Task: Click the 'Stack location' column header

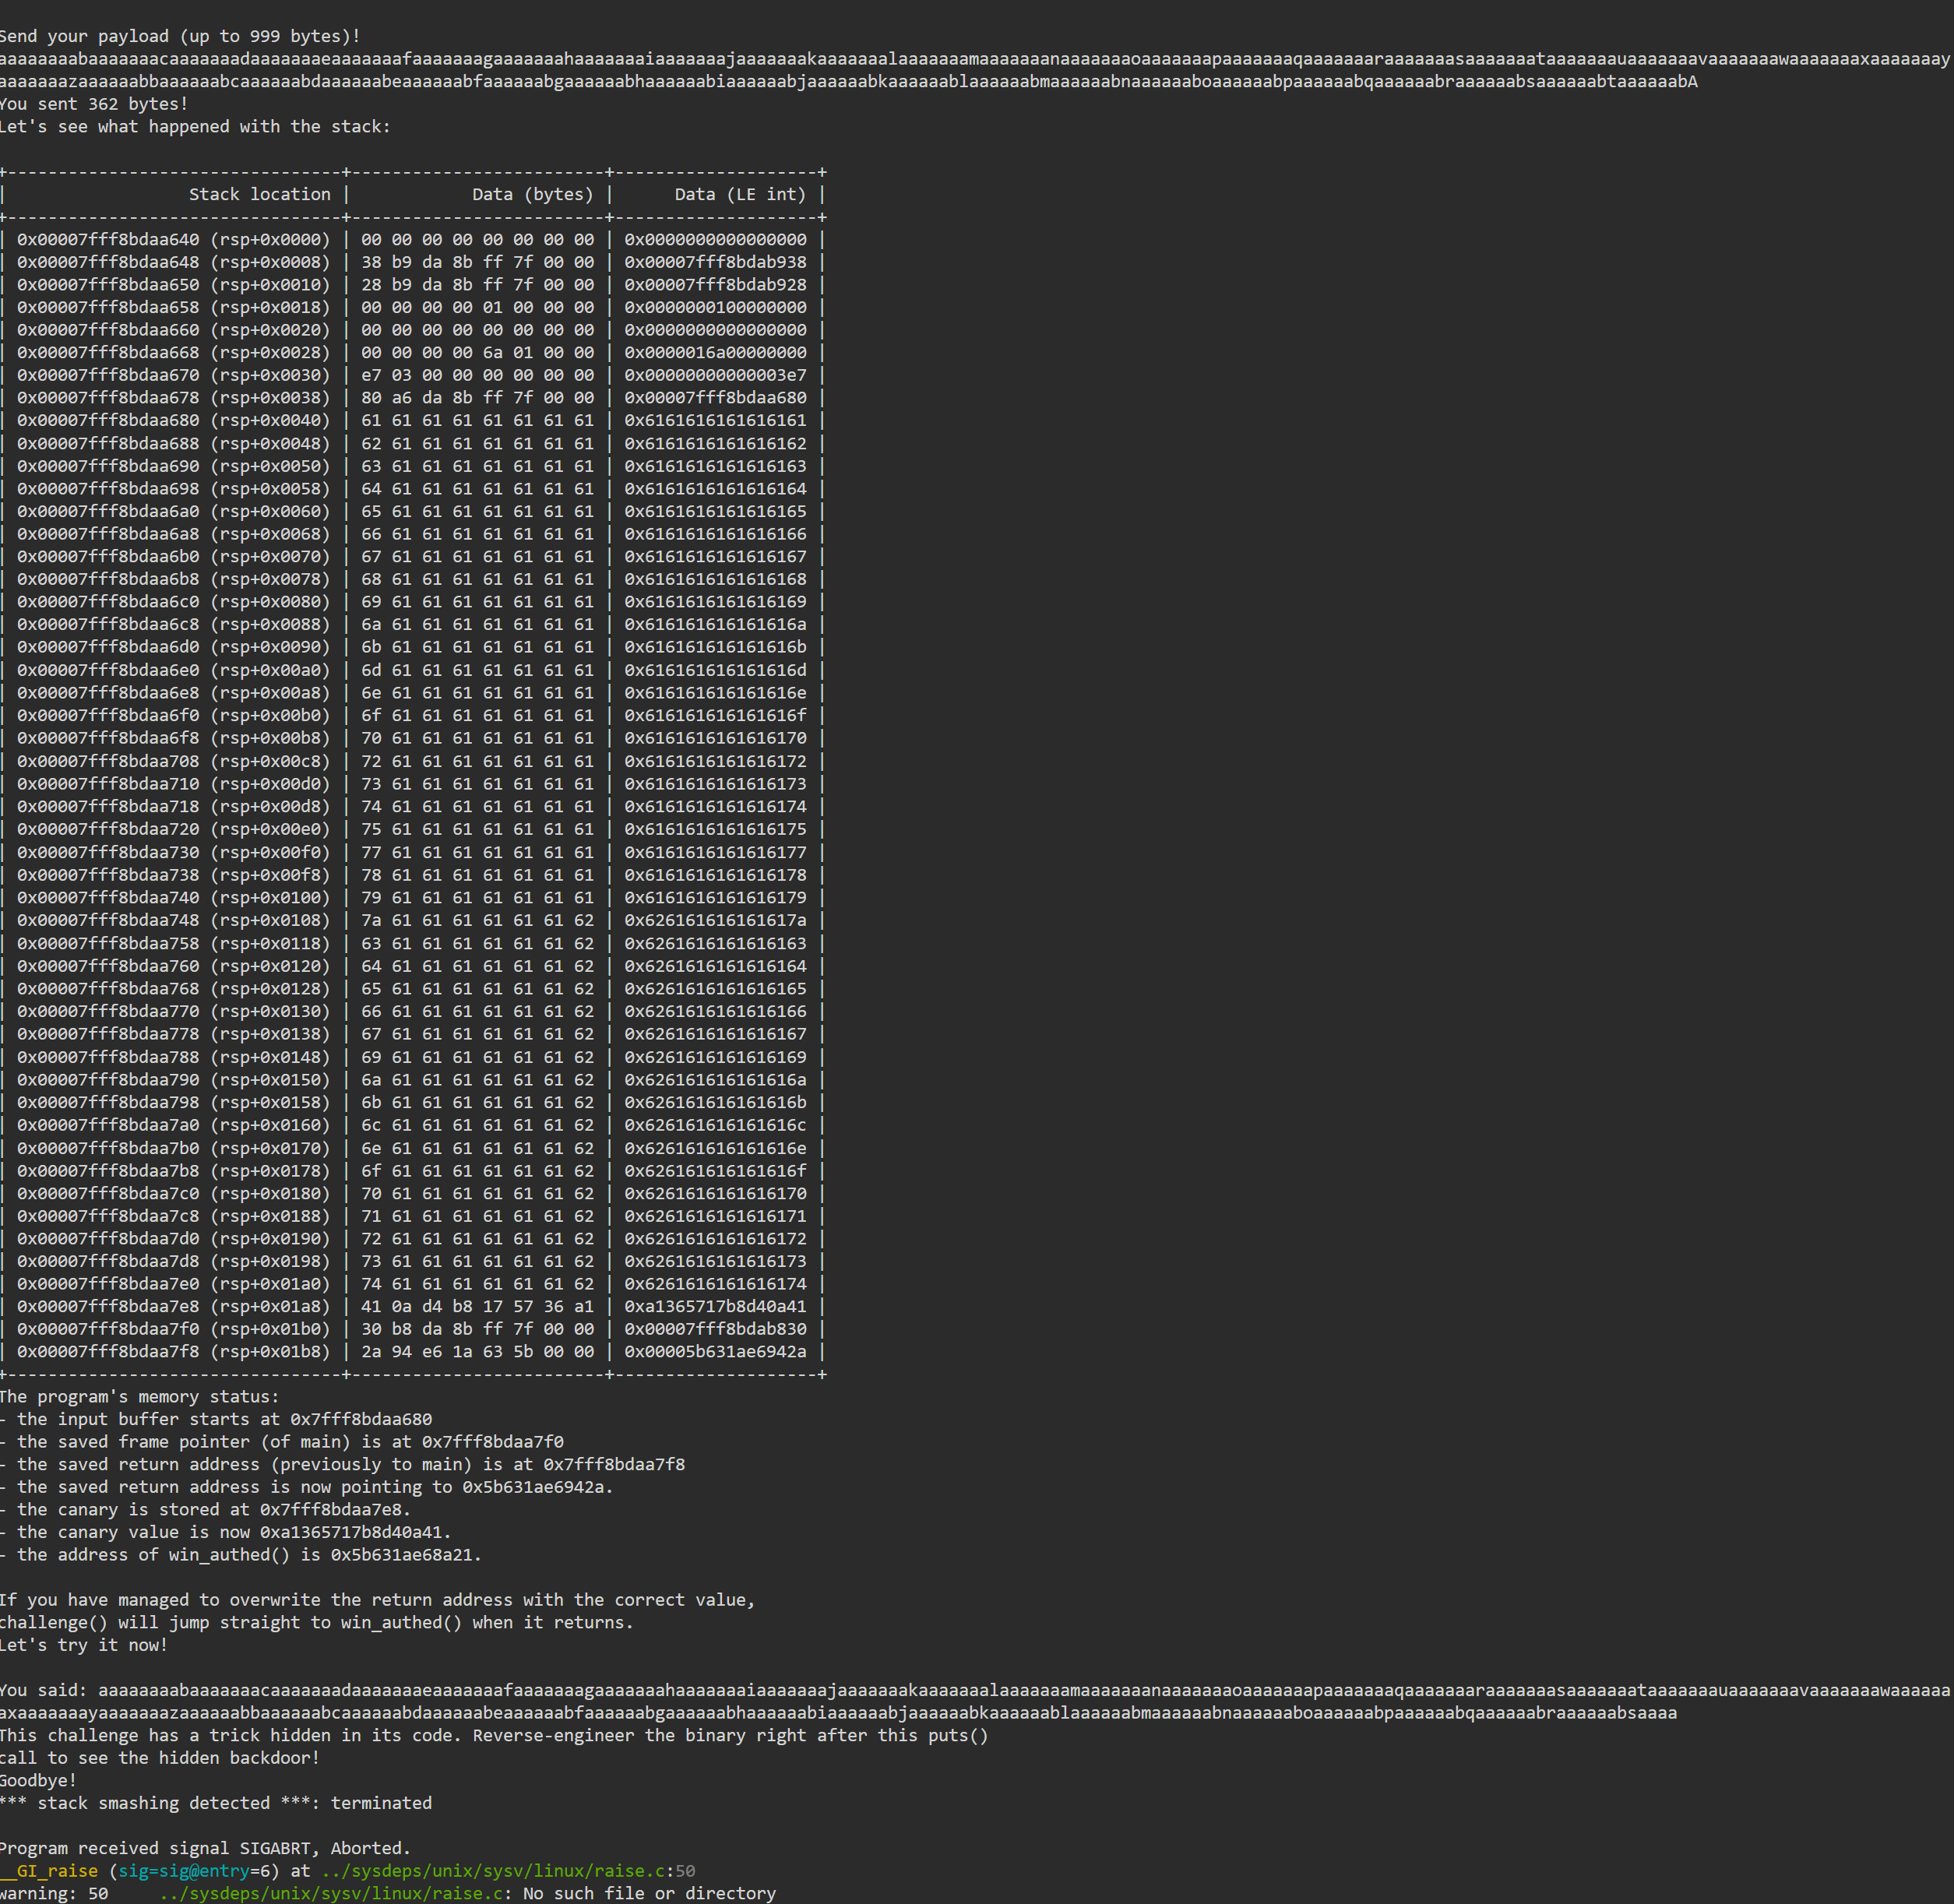Action: 260,195
